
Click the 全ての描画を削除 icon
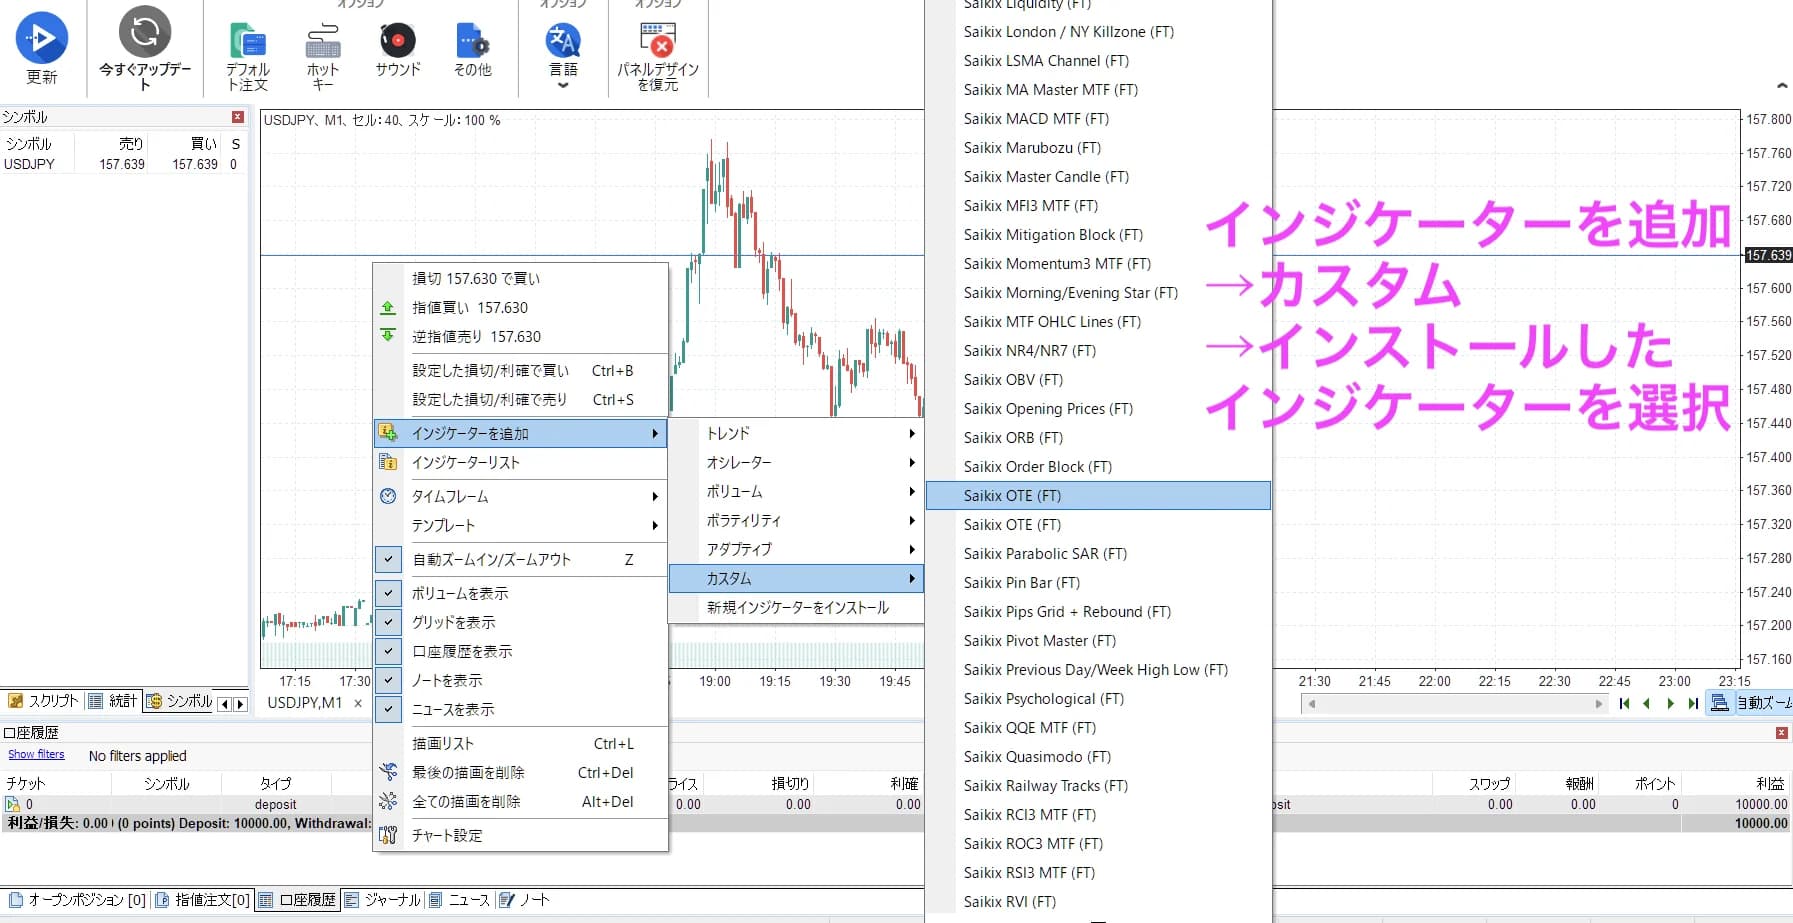pos(388,801)
